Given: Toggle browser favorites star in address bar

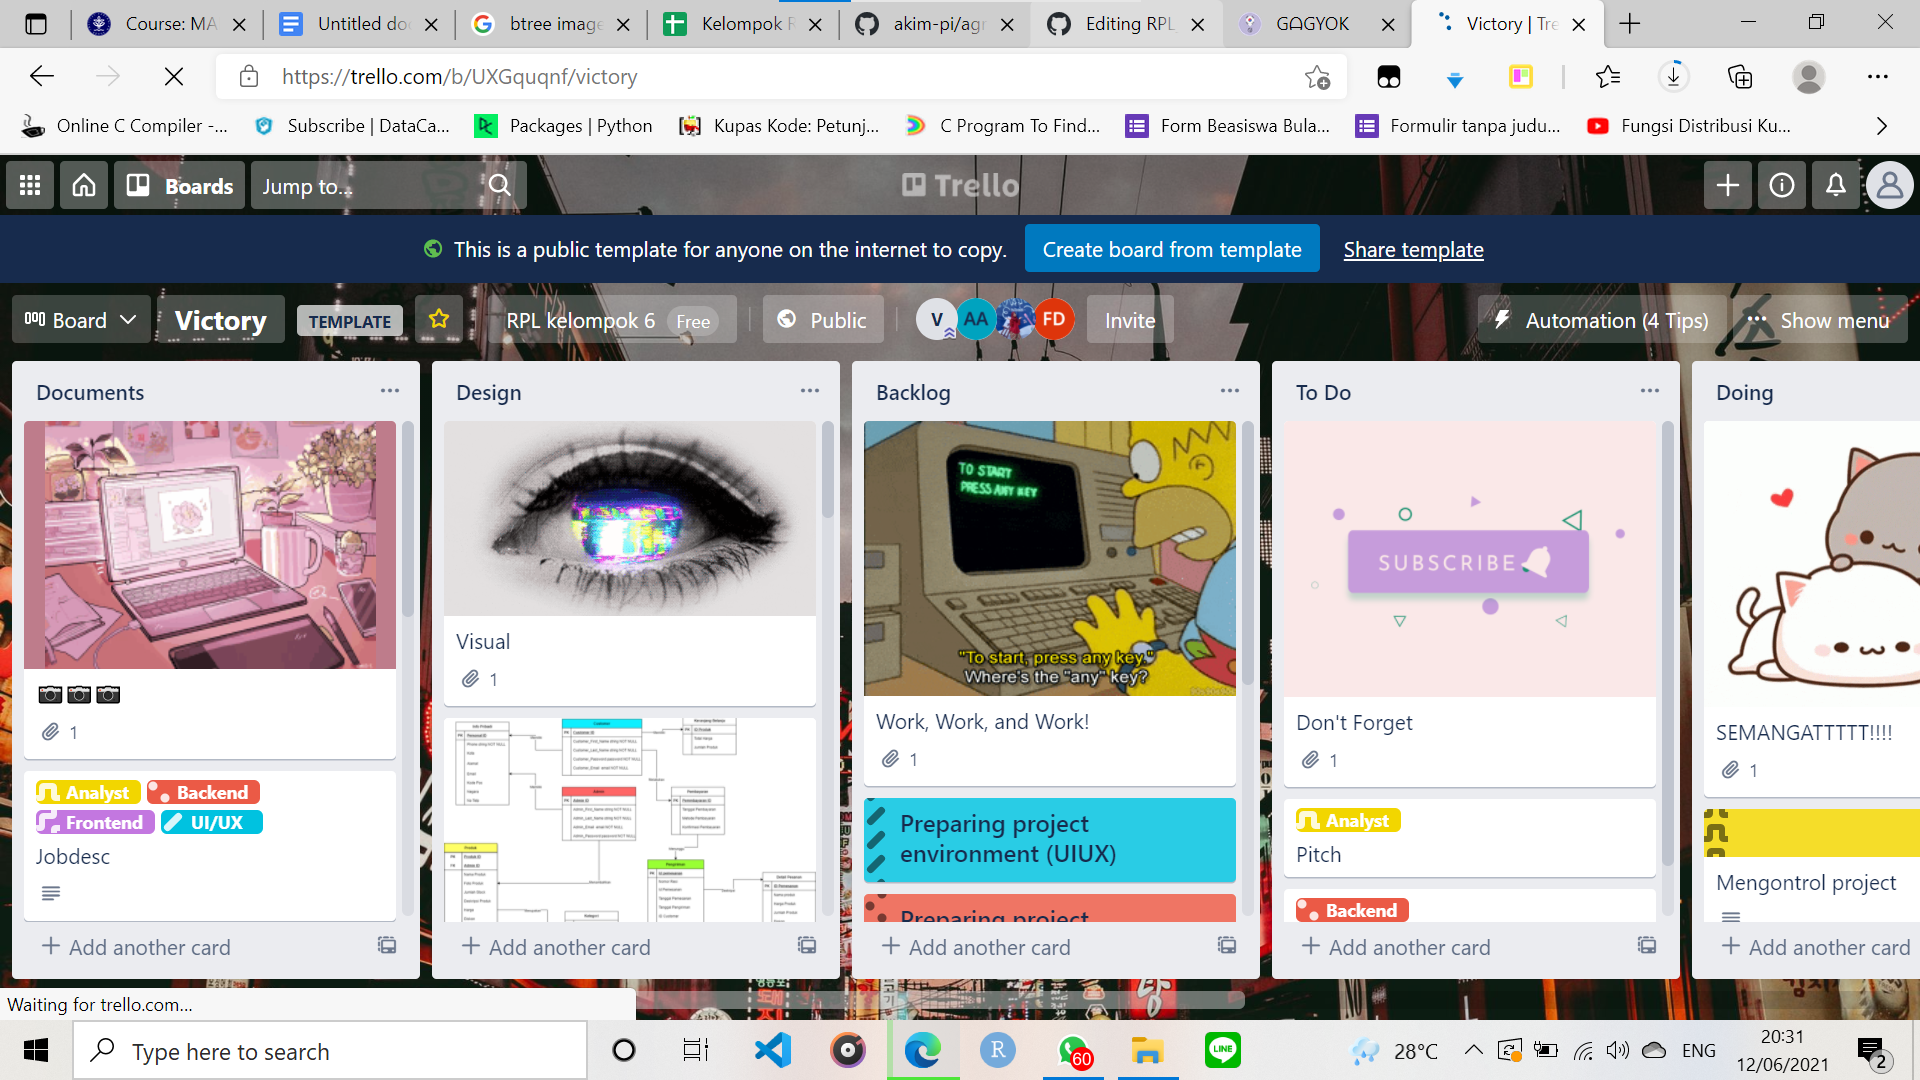Looking at the screenshot, I should point(1317,77).
